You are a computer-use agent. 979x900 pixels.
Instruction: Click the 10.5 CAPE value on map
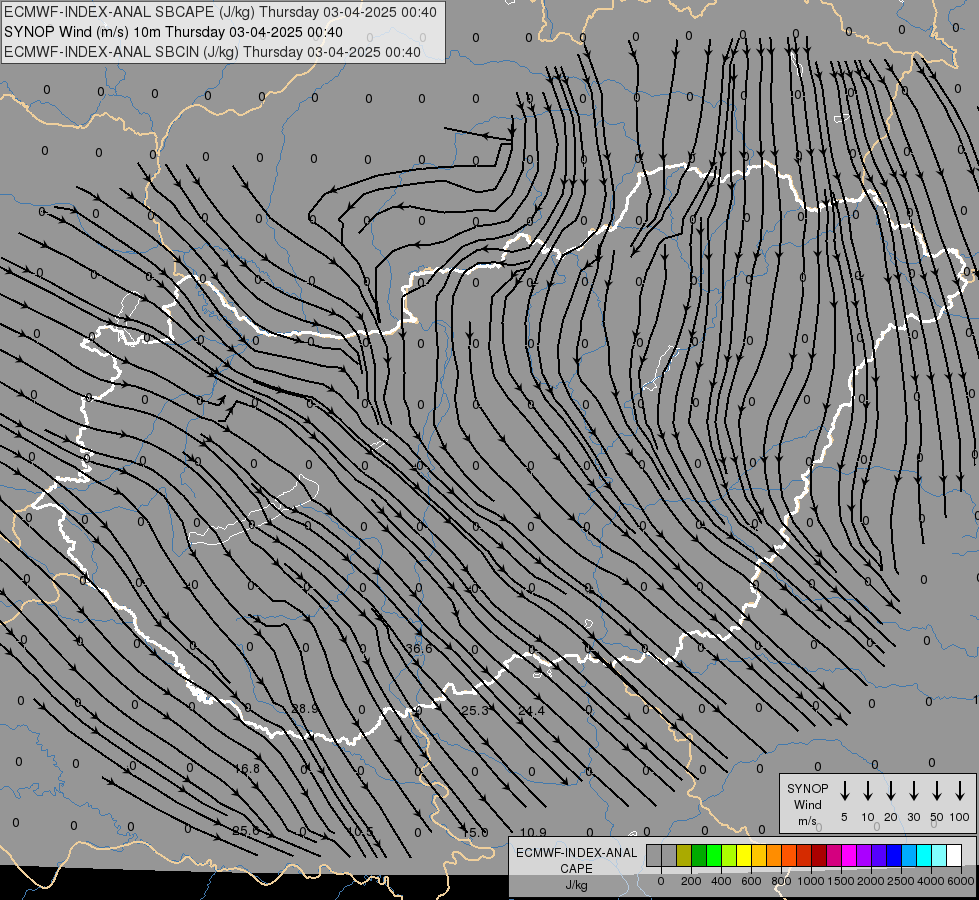tap(360, 831)
